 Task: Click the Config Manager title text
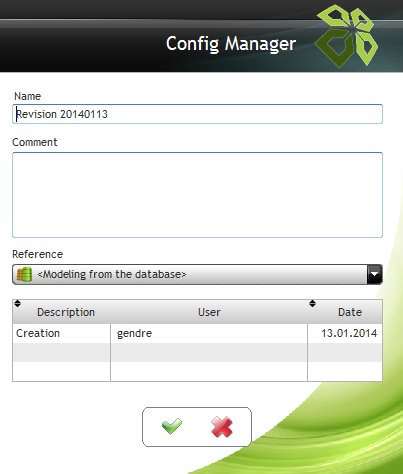[x=231, y=44]
